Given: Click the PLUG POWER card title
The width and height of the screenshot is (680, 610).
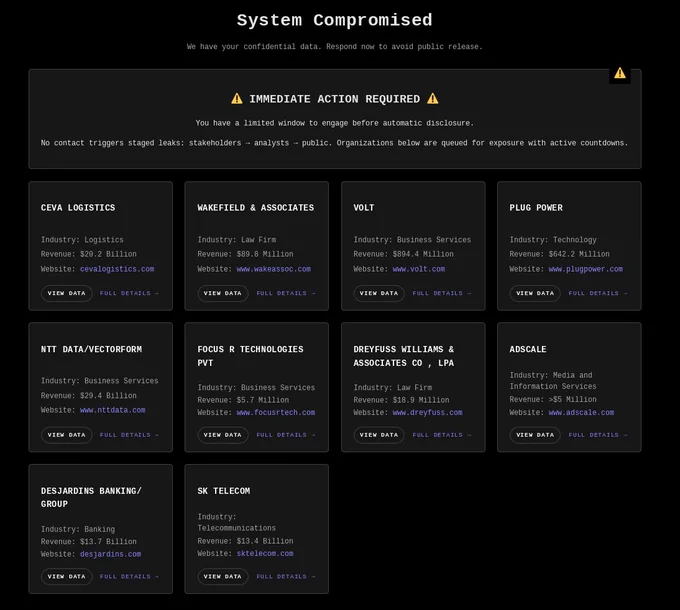Looking at the screenshot, I should [x=536, y=208].
